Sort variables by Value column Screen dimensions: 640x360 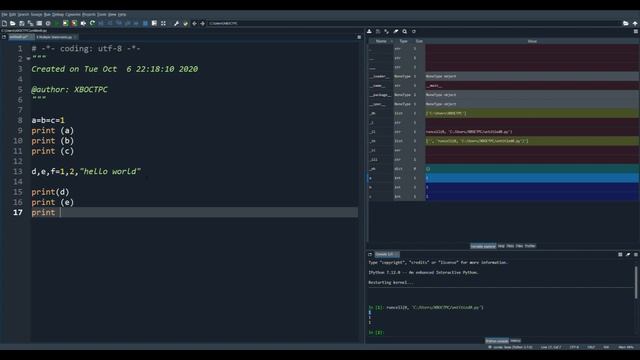click(x=532, y=41)
